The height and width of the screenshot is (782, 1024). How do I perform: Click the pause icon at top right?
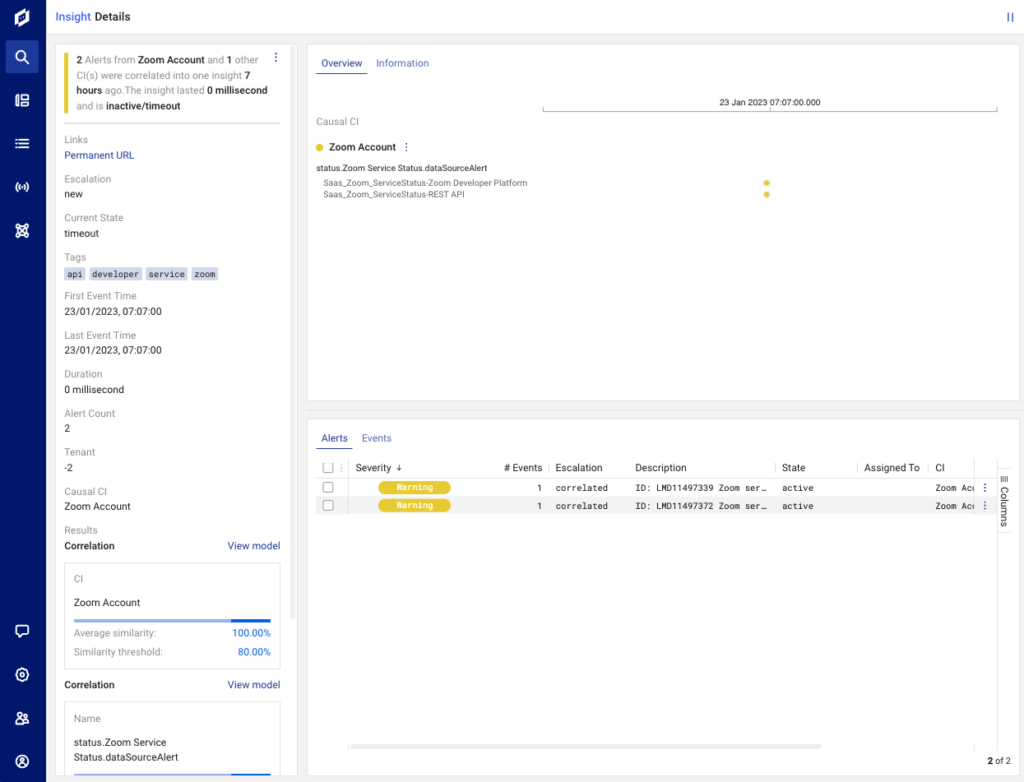tap(1010, 18)
